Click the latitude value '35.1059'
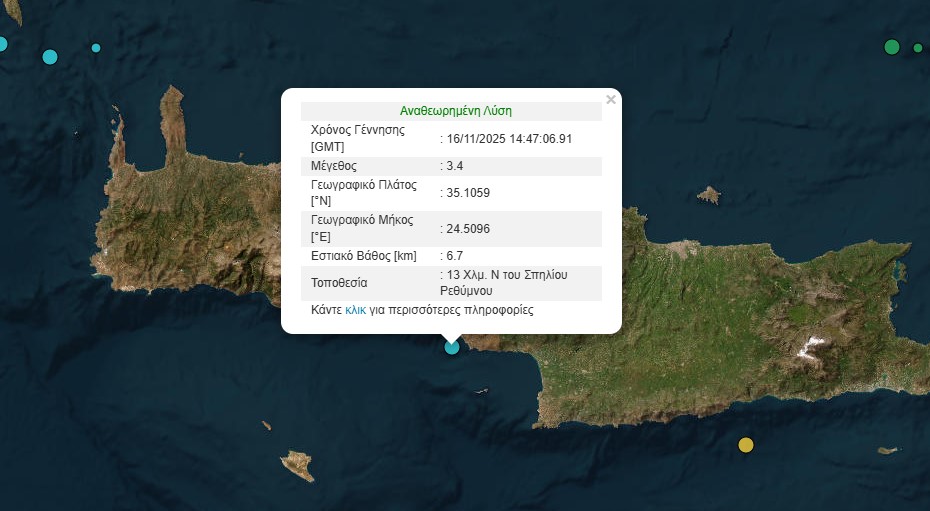The height and width of the screenshot is (511, 930). pyautogui.click(x=468, y=193)
